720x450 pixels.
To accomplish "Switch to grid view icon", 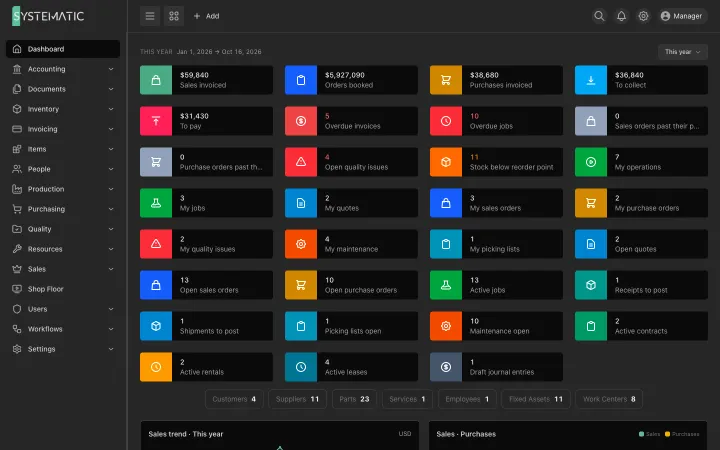I will (x=174, y=16).
